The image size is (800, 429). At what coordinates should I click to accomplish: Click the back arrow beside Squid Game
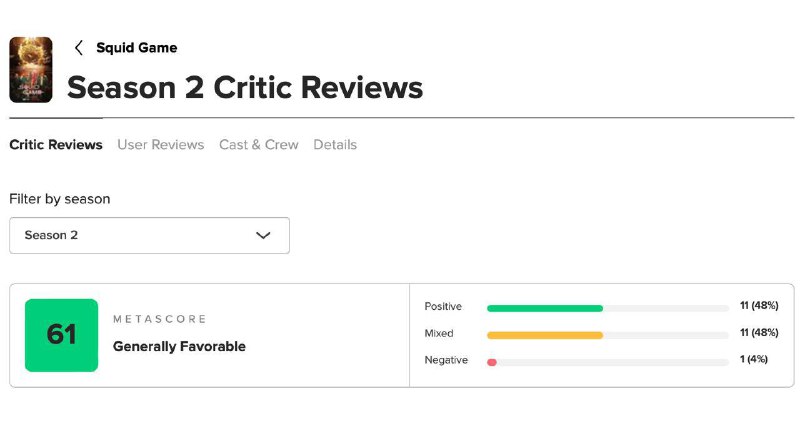click(x=79, y=48)
